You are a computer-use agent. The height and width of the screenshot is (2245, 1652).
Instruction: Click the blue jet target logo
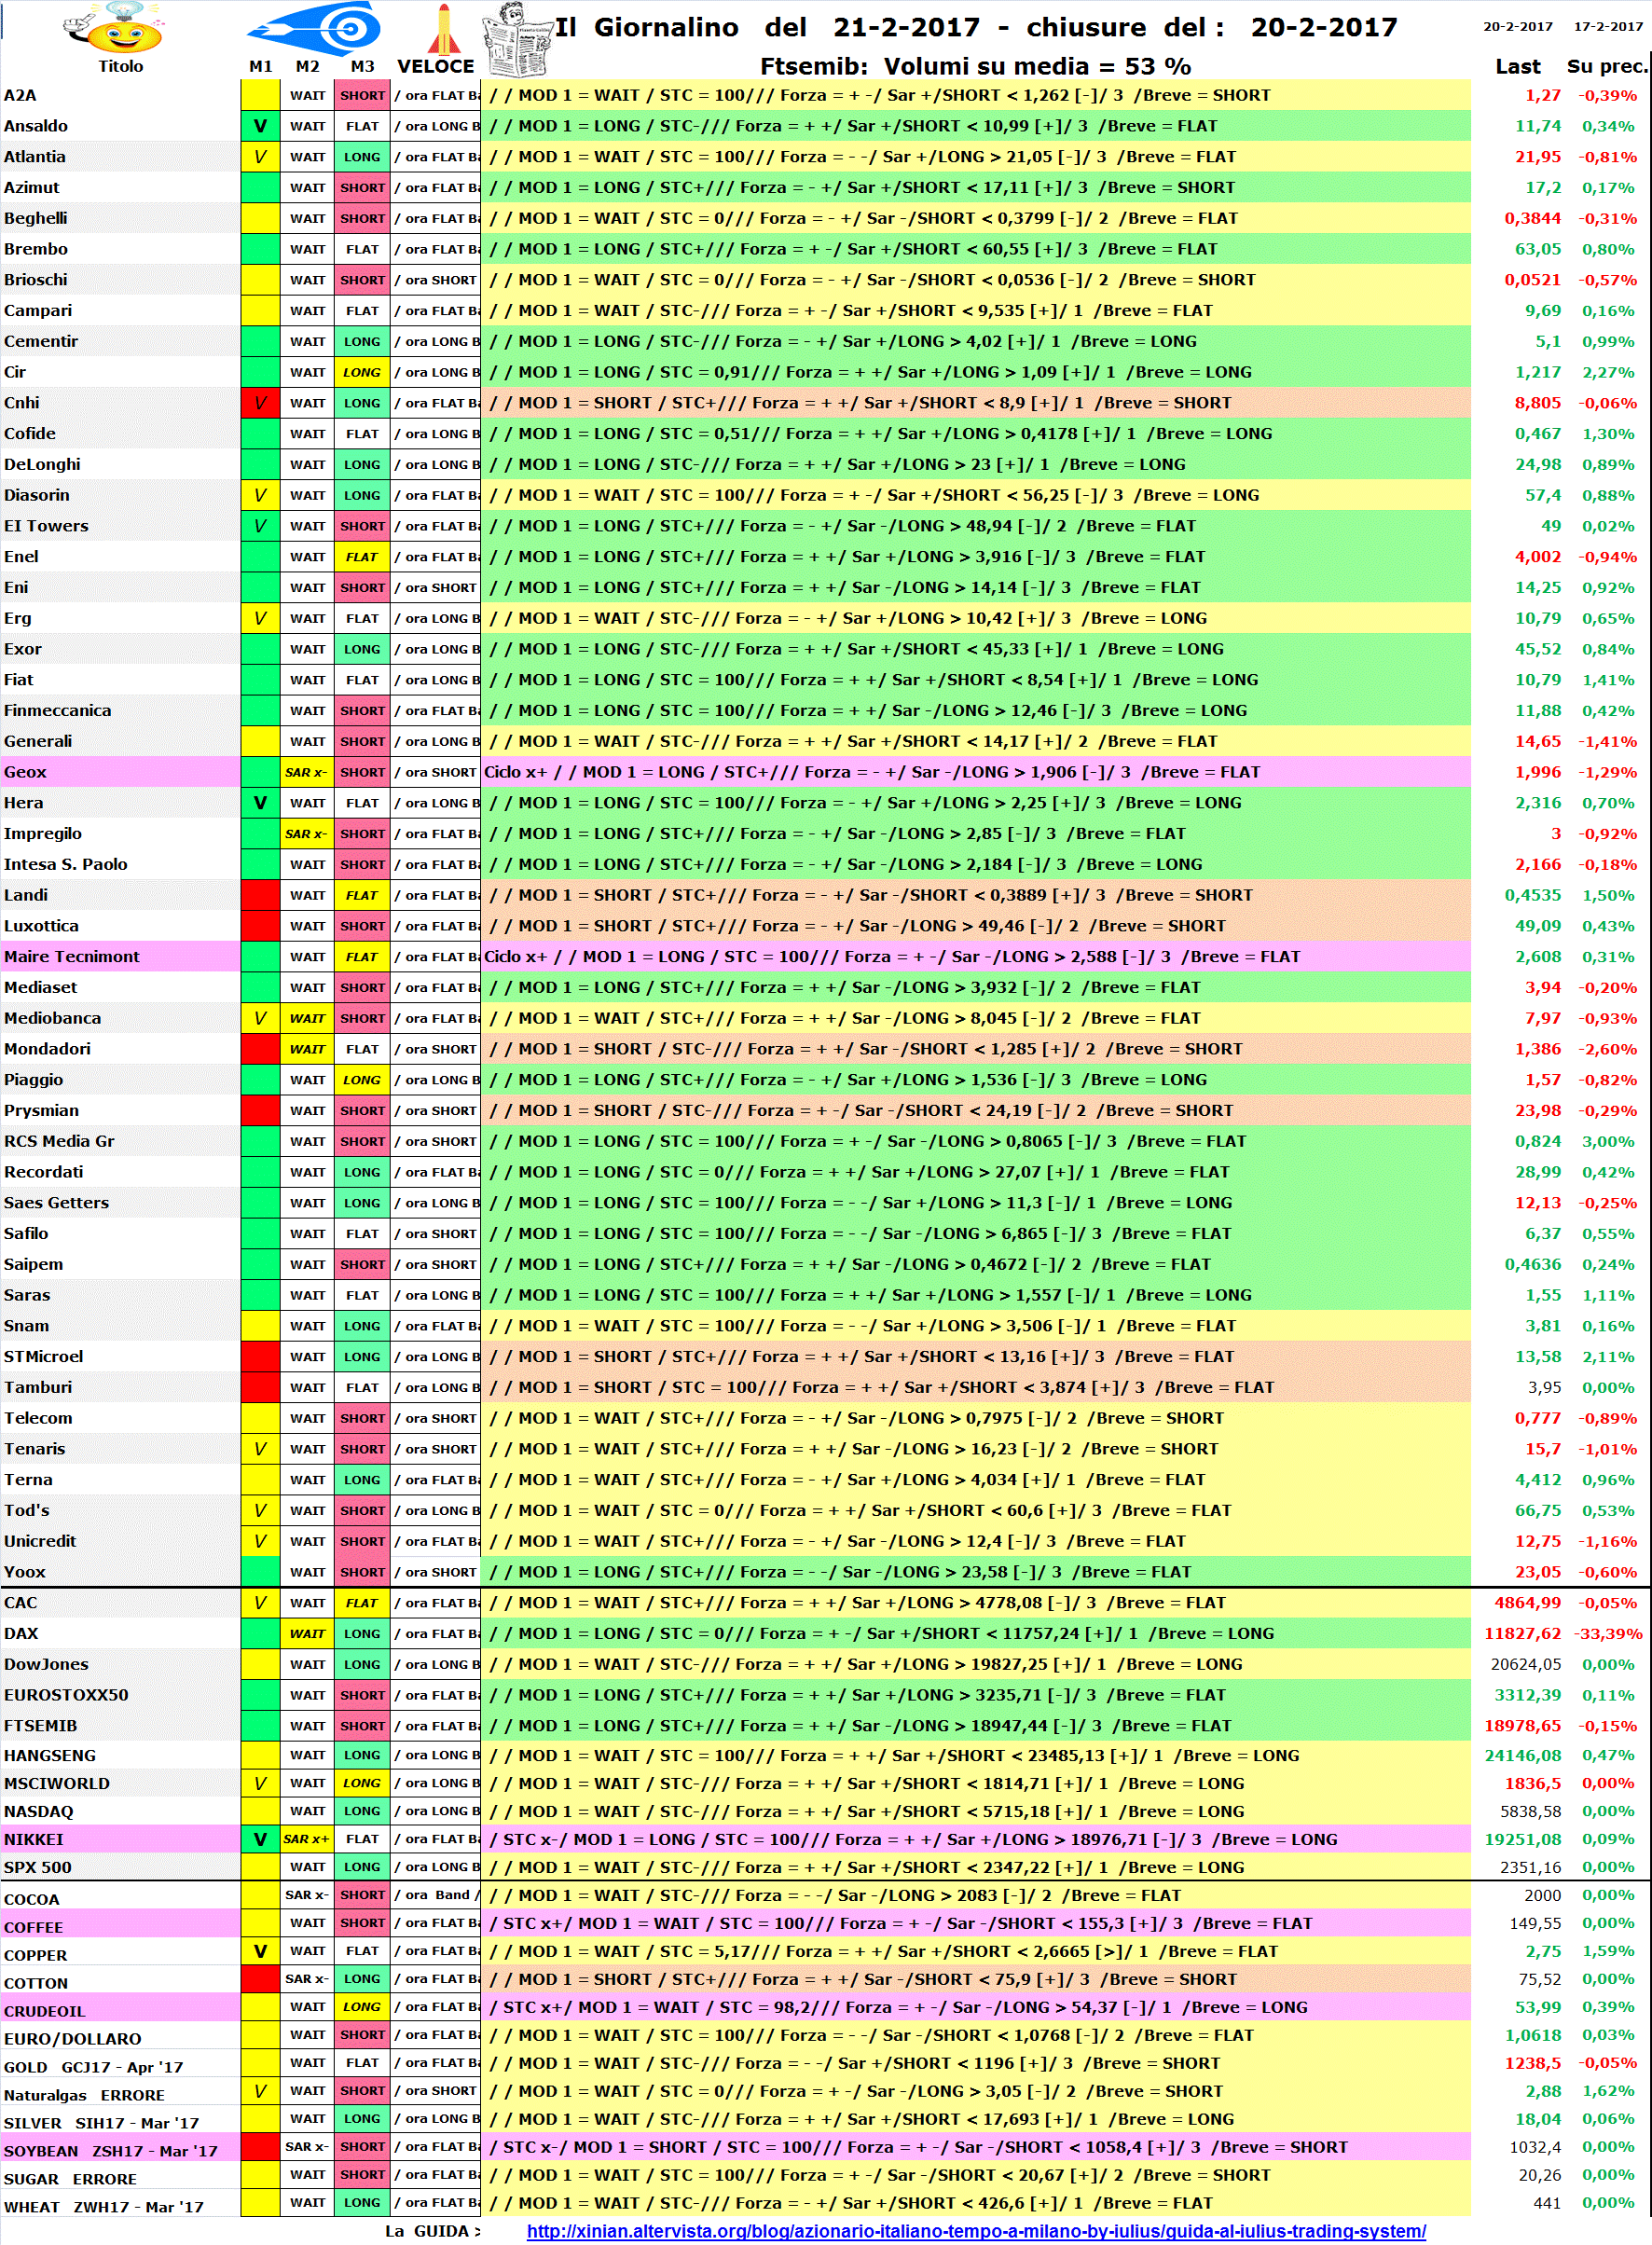click(x=314, y=27)
